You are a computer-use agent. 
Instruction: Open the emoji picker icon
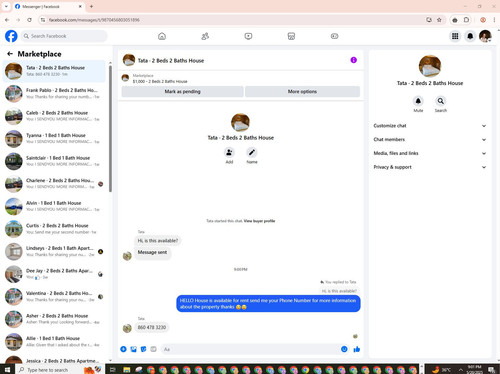[x=344, y=349]
